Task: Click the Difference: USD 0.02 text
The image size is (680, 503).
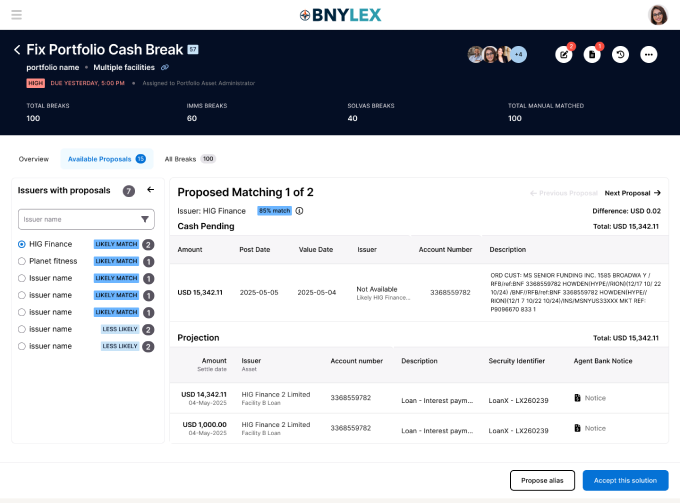Action: pyautogui.click(x=627, y=211)
